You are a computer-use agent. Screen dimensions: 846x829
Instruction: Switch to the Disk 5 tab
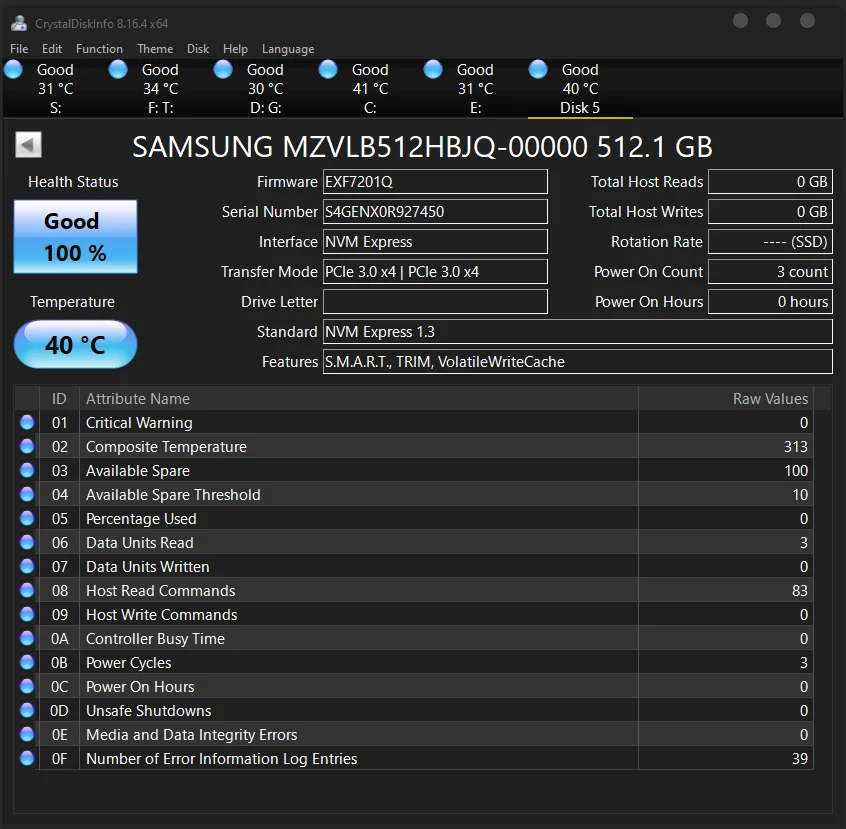tap(580, 89)
